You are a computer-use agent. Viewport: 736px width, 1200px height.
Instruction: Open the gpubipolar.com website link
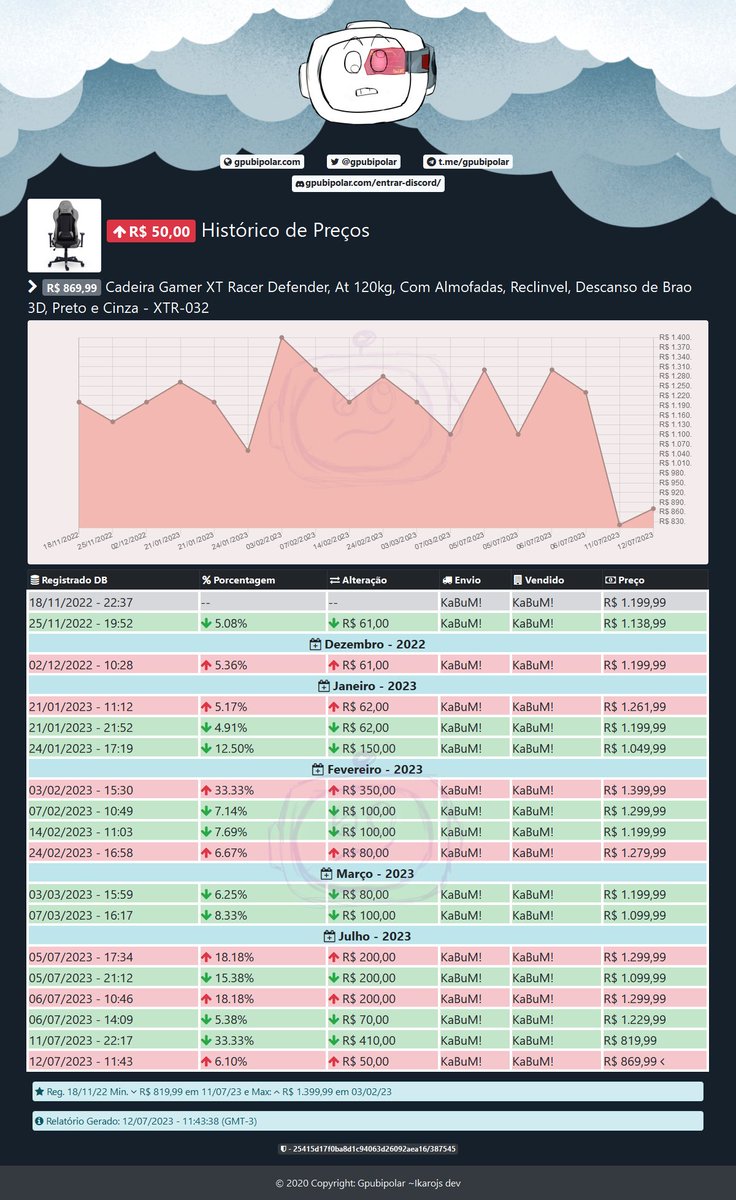pyautogui.click(x=261, y=161)
